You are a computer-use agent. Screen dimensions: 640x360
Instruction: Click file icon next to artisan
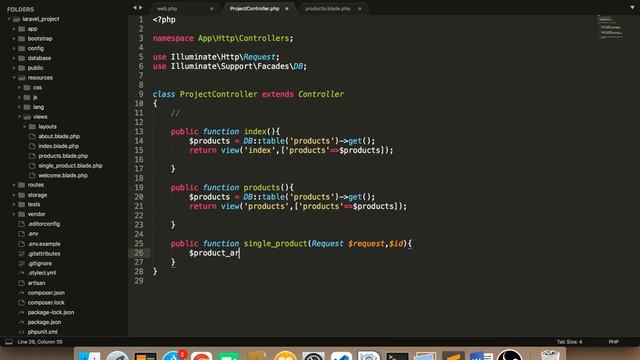click(22, 283)
